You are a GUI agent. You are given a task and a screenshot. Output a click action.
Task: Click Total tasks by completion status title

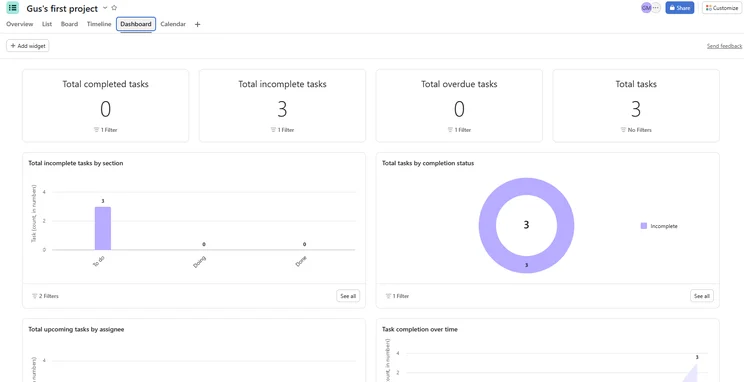pos(428,163)
